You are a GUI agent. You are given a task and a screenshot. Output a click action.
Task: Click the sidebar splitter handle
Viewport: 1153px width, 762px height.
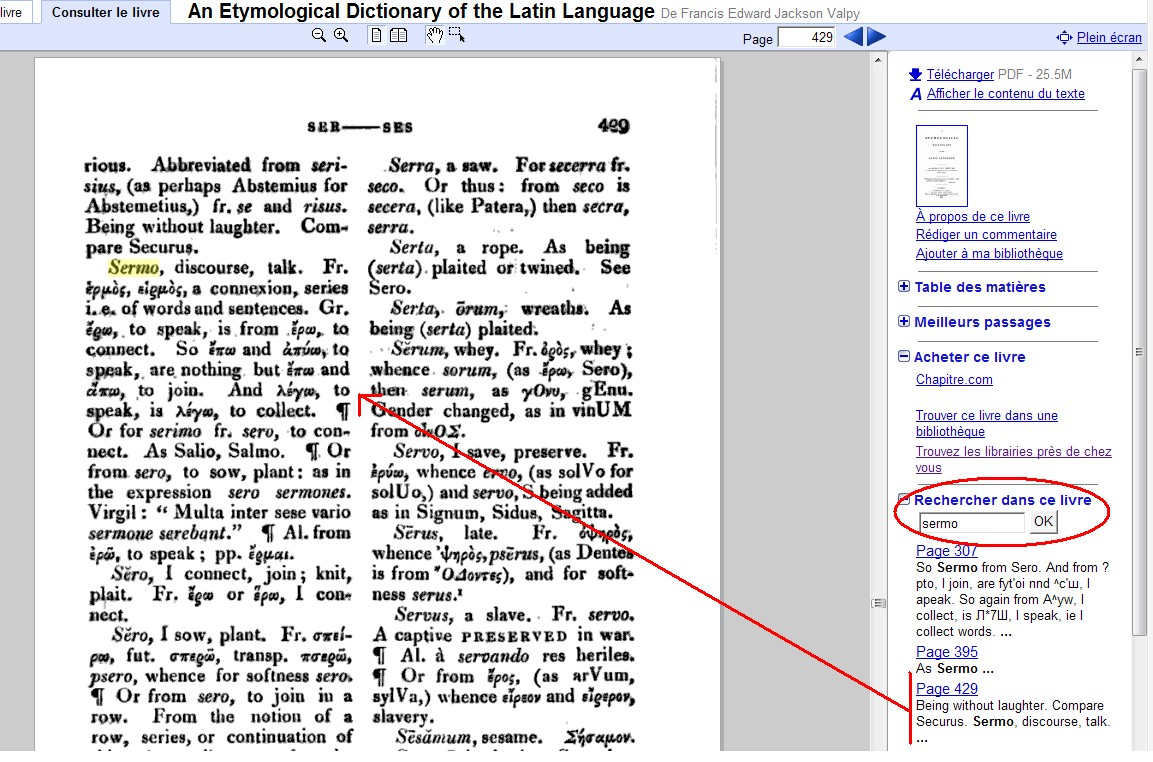pos(878,603)
